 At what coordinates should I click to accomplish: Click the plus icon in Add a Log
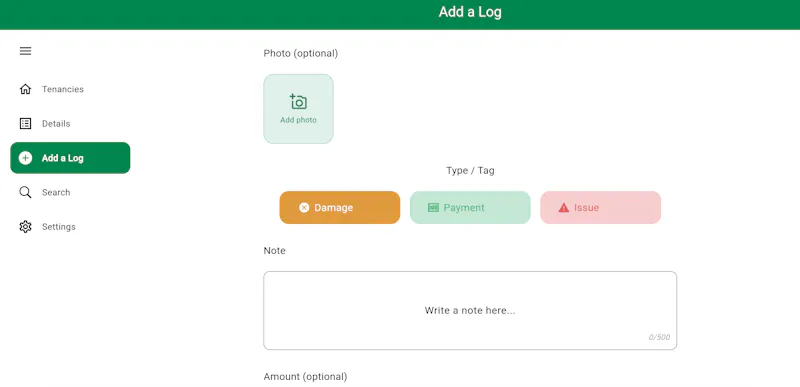tap(25, 158)
